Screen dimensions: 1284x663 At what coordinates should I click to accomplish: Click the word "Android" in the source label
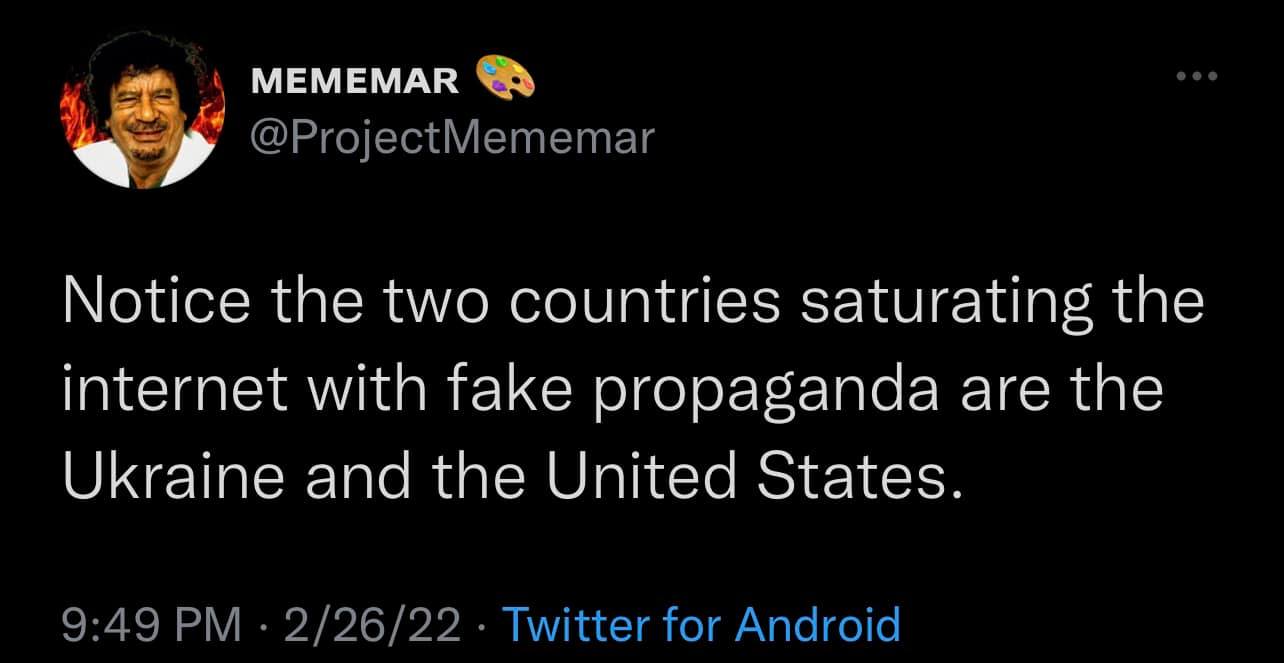click(x=817, y=624)
